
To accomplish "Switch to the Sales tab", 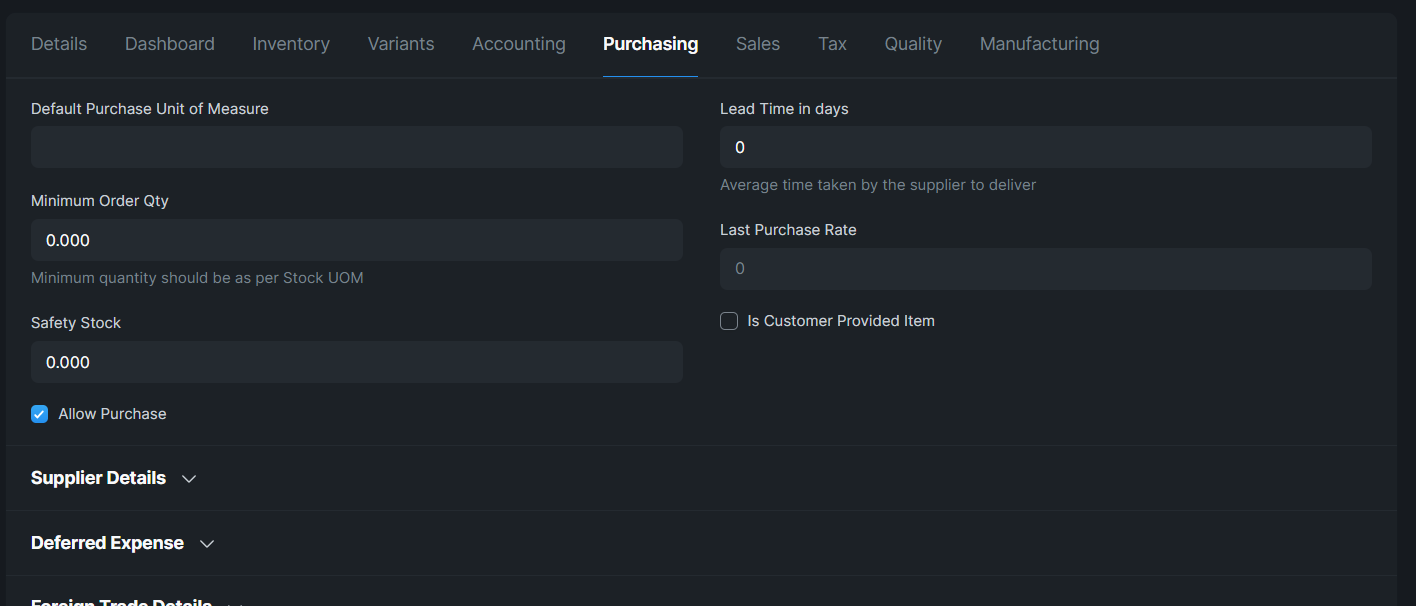I will pos(758,44).
